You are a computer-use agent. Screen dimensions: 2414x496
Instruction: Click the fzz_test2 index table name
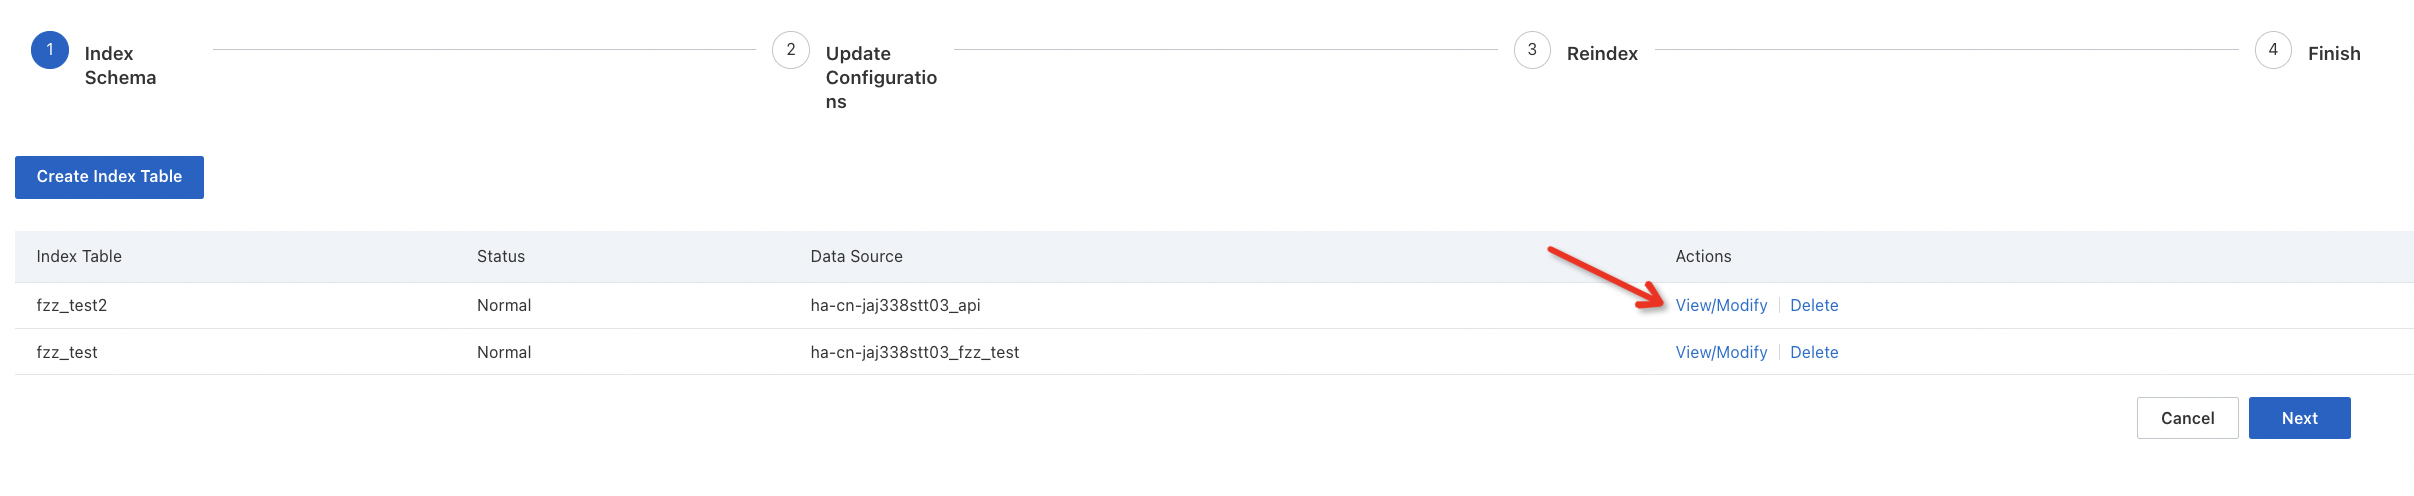[72, 306]
